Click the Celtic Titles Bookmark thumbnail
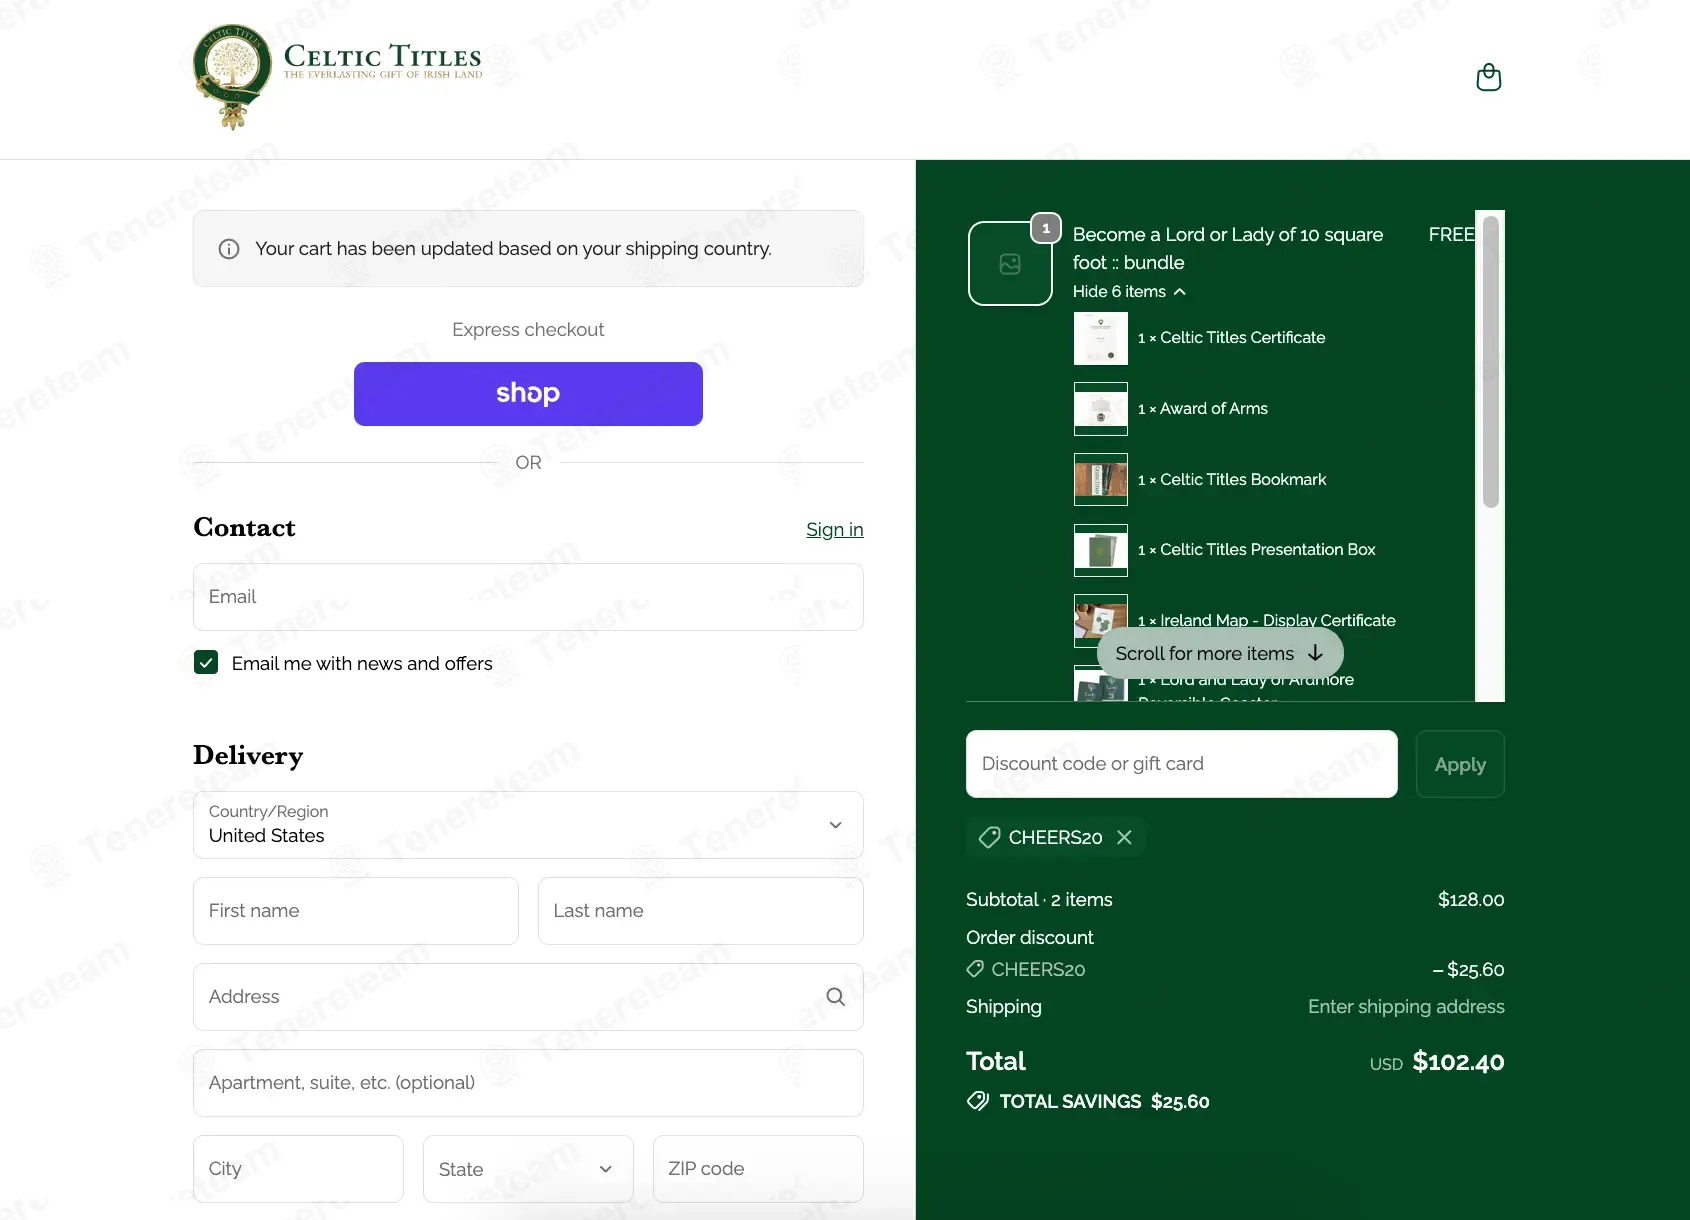The width and height of the screenshot is (1690, 1220). pos(1100,480)
